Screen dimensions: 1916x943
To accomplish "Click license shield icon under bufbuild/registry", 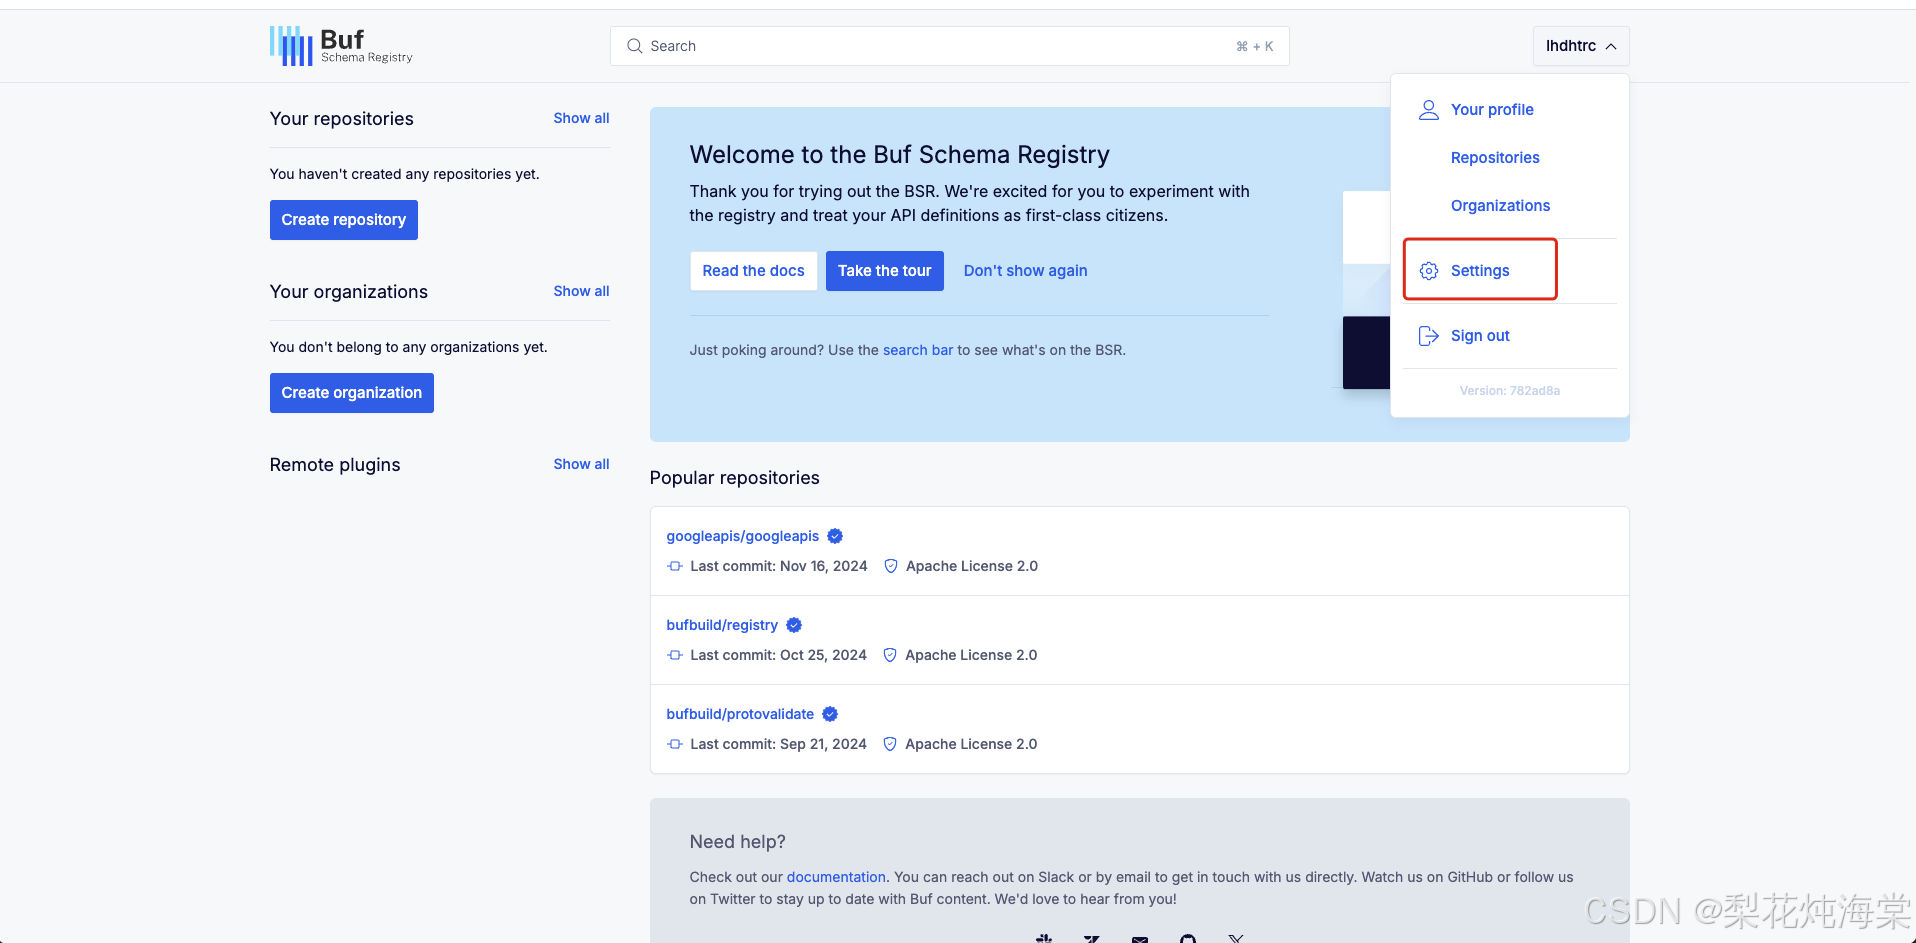I will 890,655.
